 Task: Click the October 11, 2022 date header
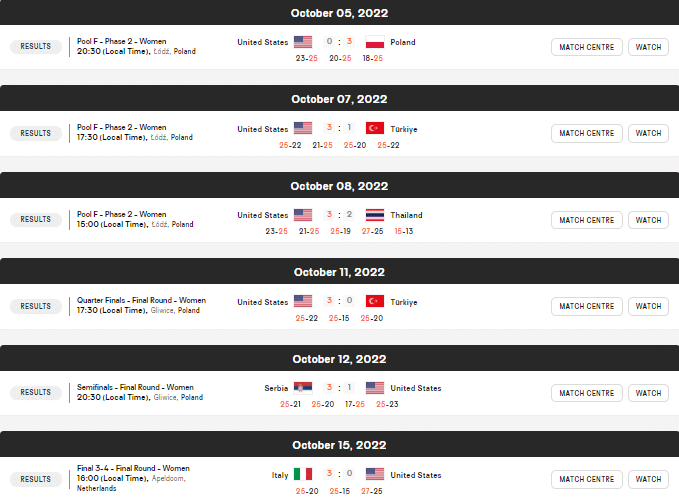339,272
